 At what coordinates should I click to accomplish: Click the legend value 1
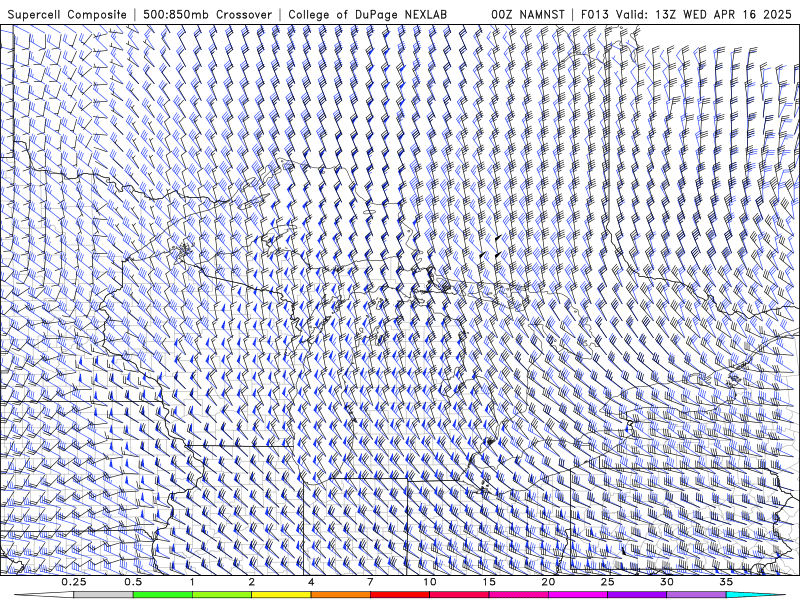pos(192,582)
